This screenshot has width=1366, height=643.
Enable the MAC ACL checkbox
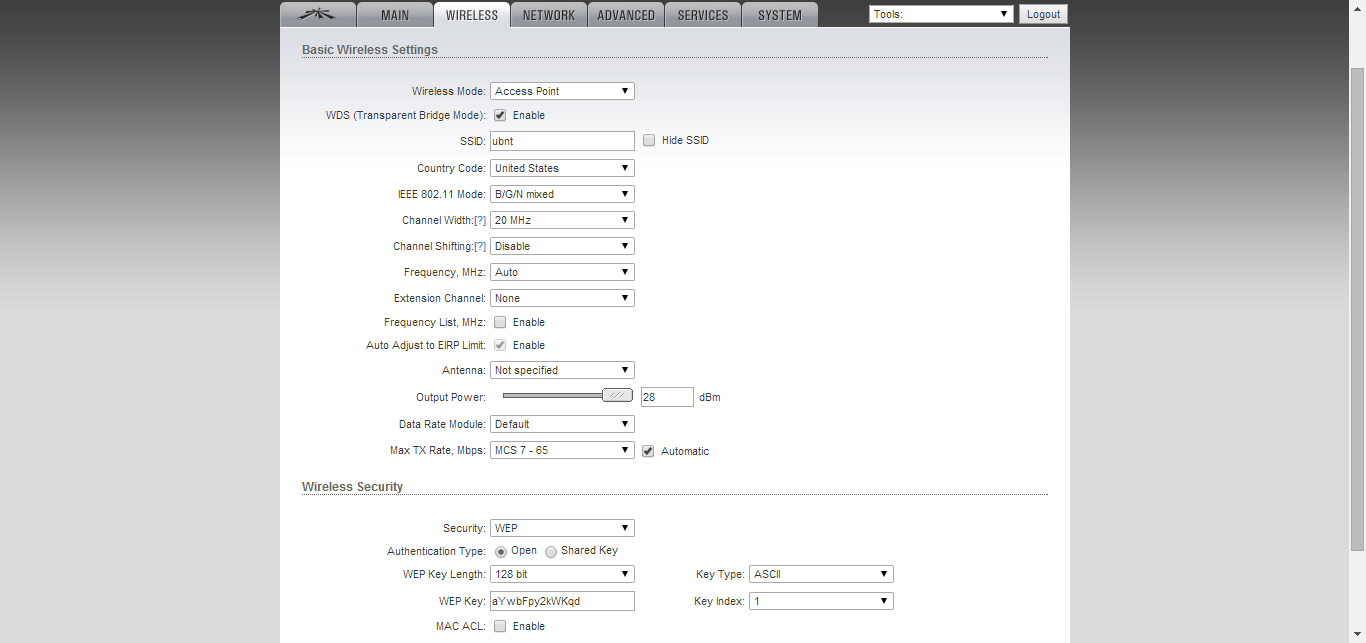click(x=500, y=626)
